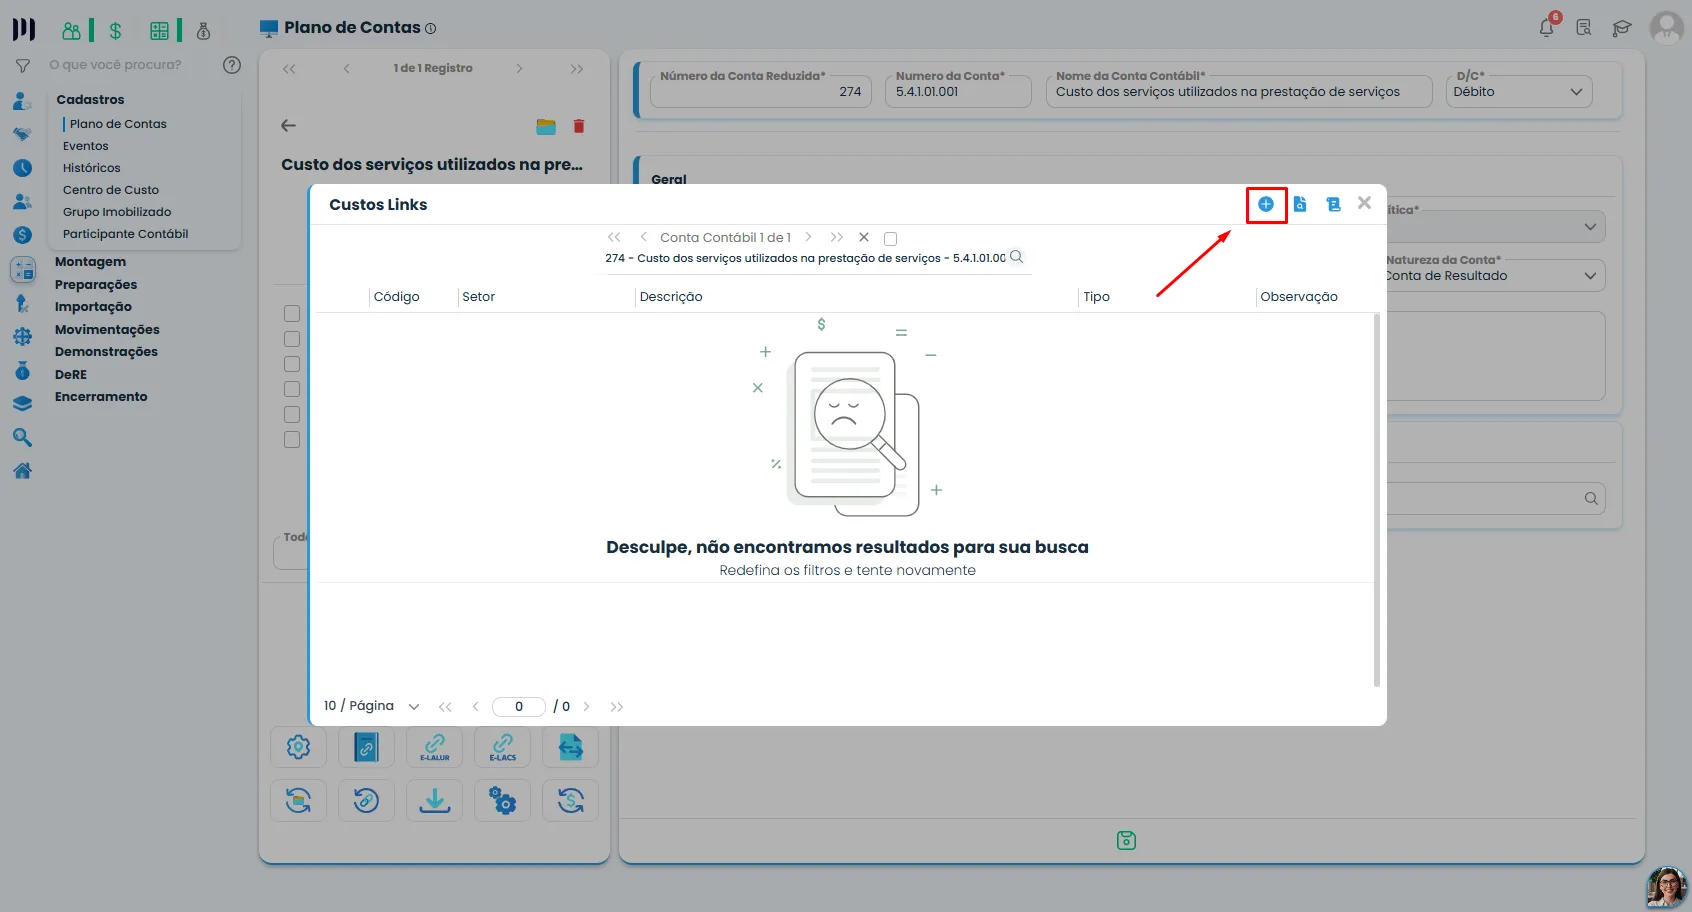Click the Setor column header
This screenshot has height=912, width=1692.
pos(479,297)
